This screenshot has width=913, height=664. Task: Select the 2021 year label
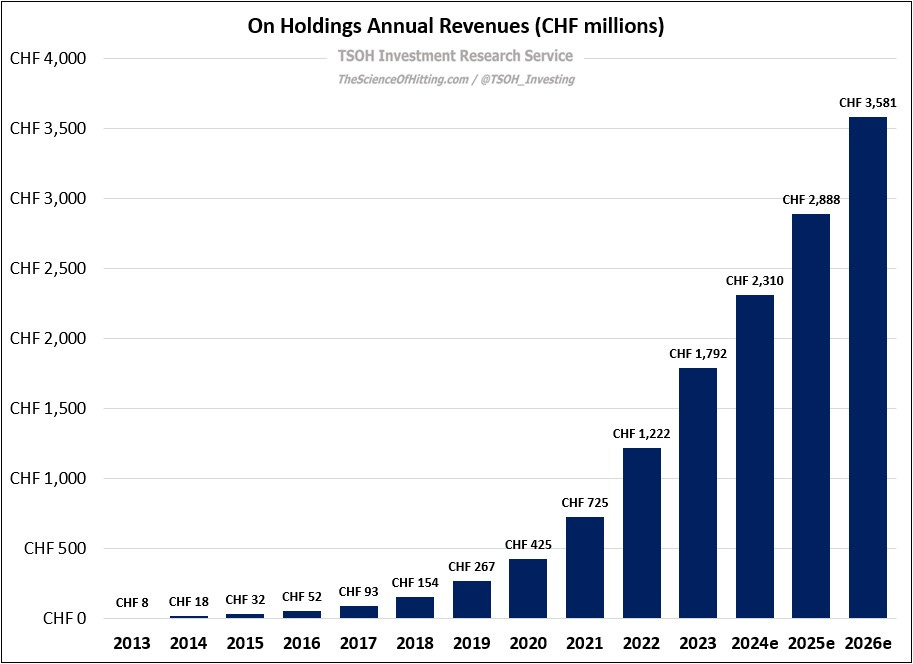pos(585,644)
